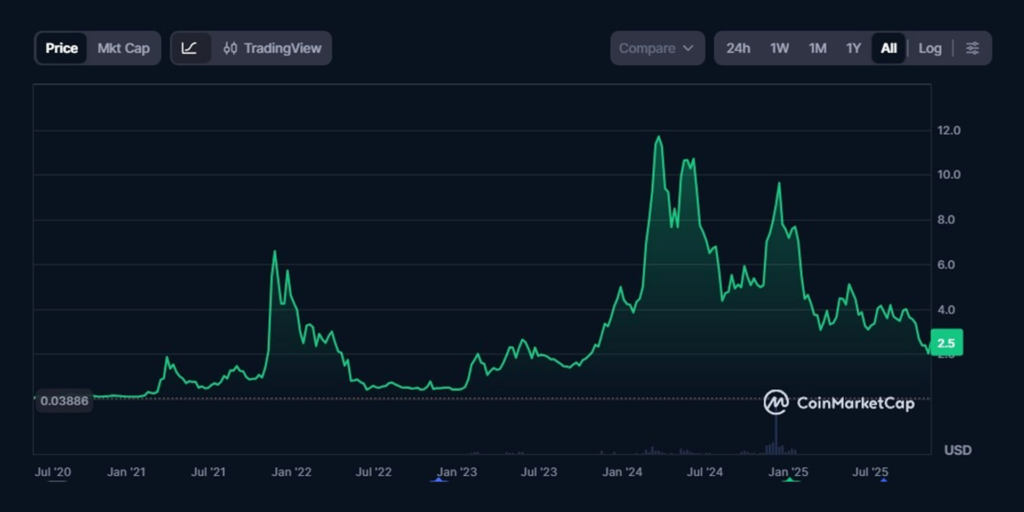
Task: Open the chart settings sliders icon
Action: click(x=972, y=48)
